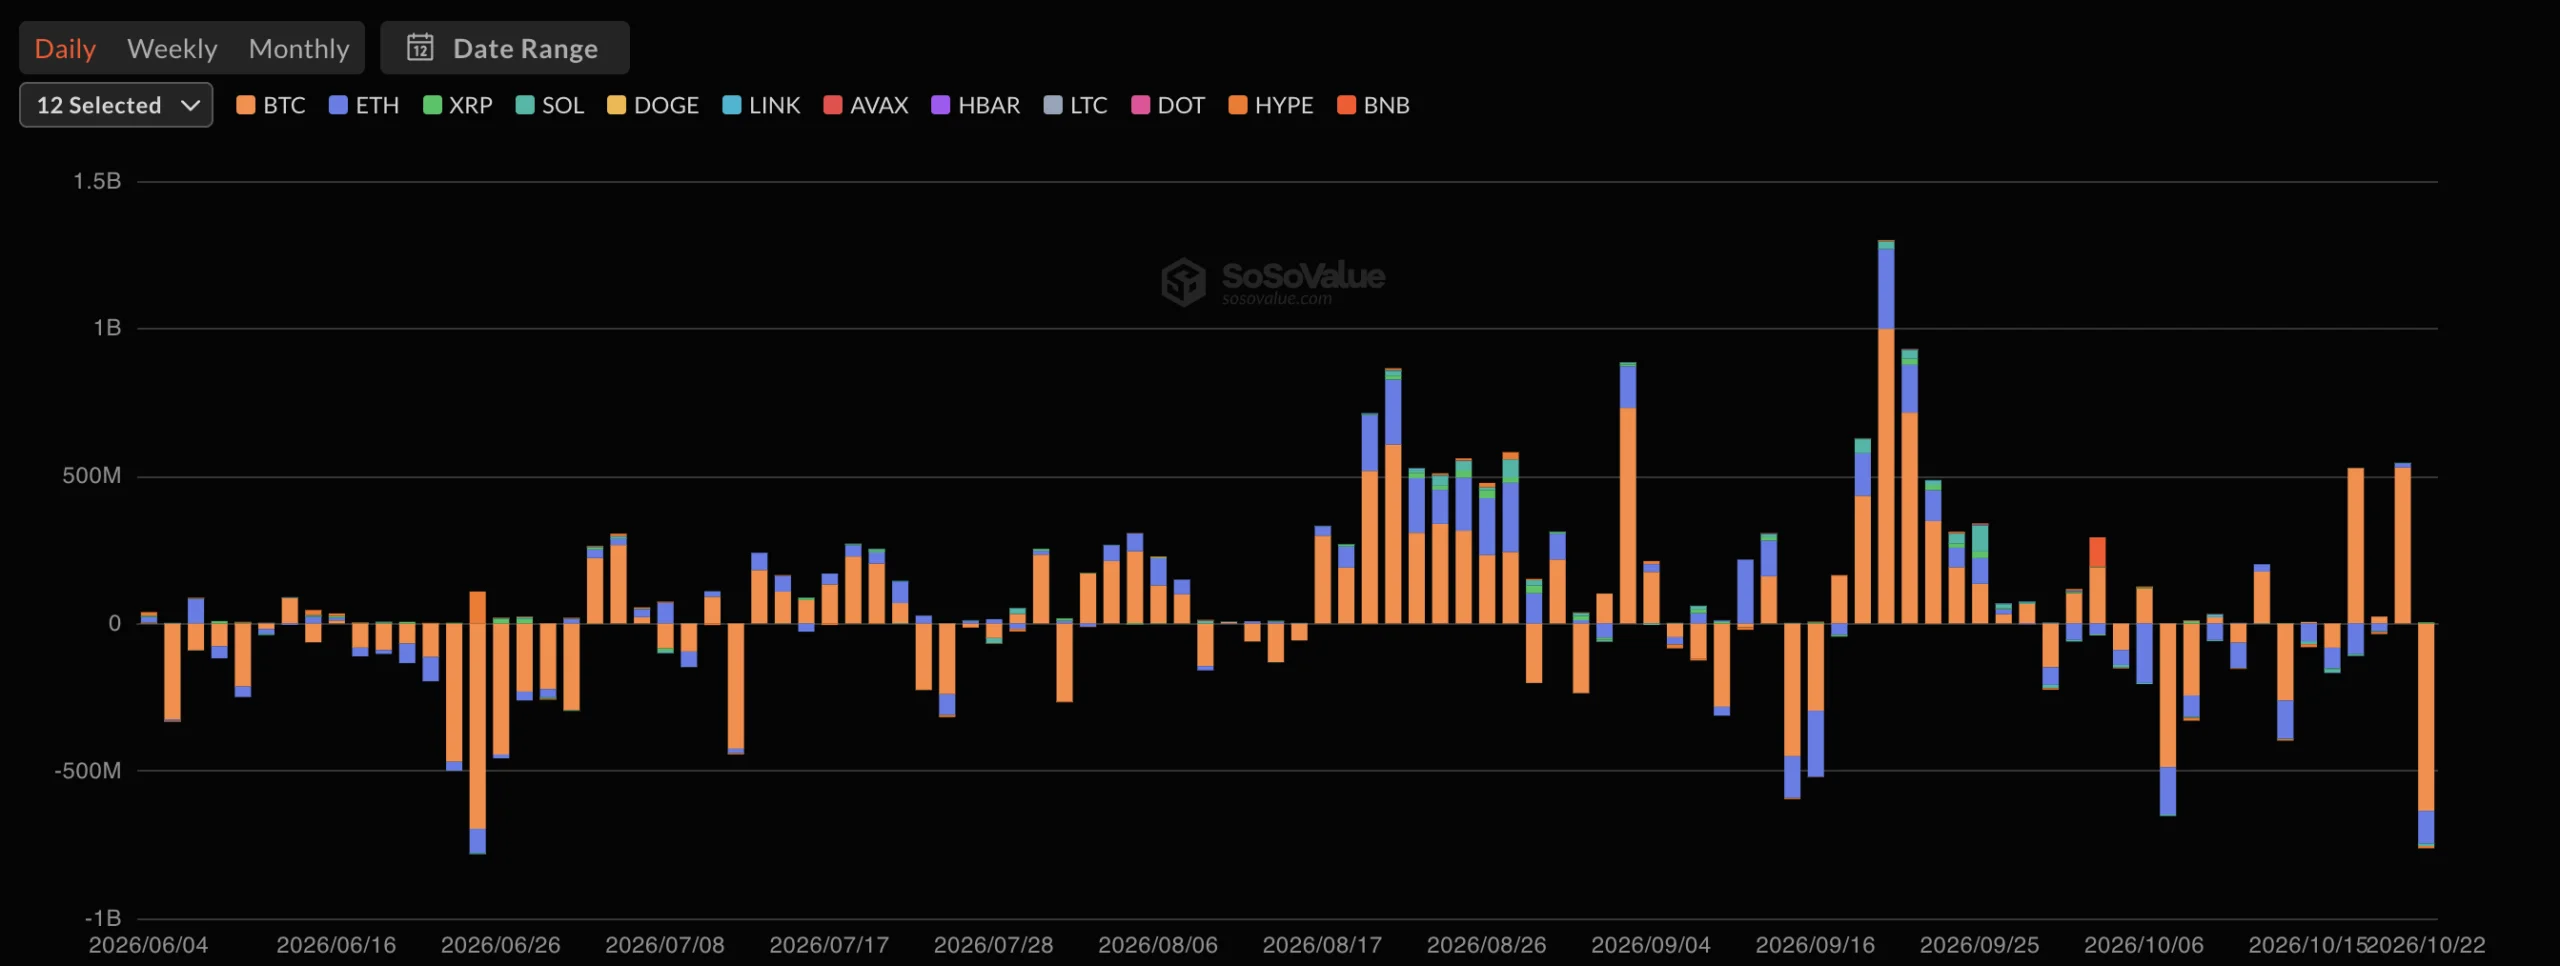Viewport: 2560px width, 966px height.
Task: Expand the chevron on 12 Selected
Action: pyautogui.click(x=190, y=105)
